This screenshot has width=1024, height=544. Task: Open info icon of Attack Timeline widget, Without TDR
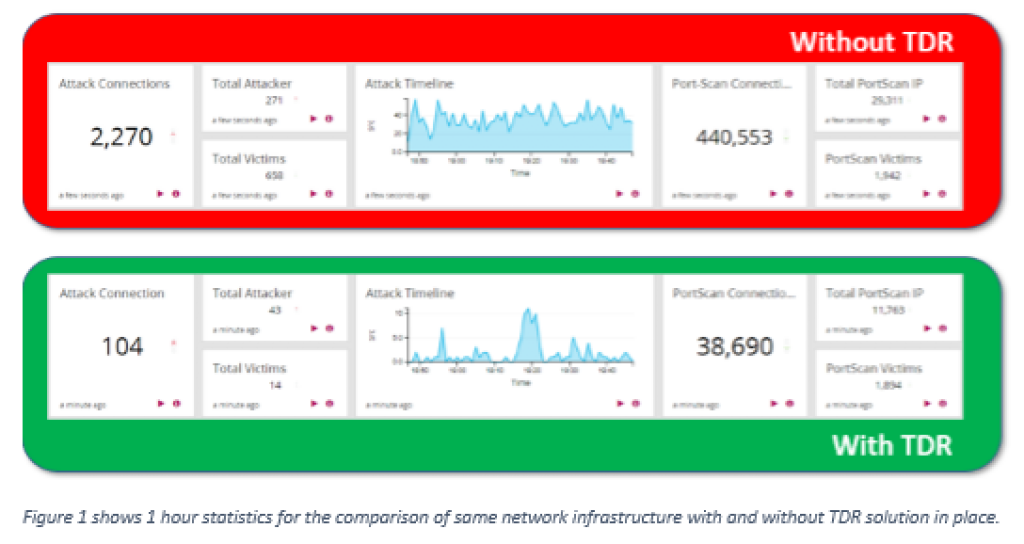[x=635, y=194]
